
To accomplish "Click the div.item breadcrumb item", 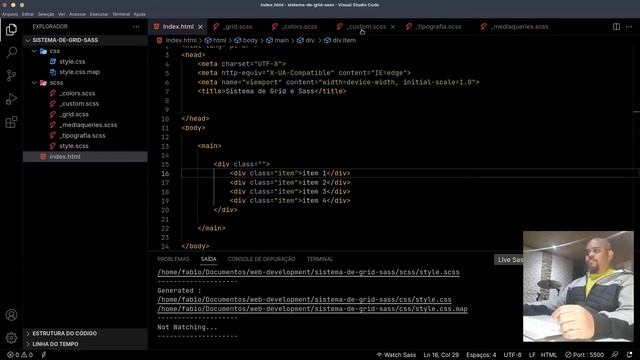I will point(340,40).
